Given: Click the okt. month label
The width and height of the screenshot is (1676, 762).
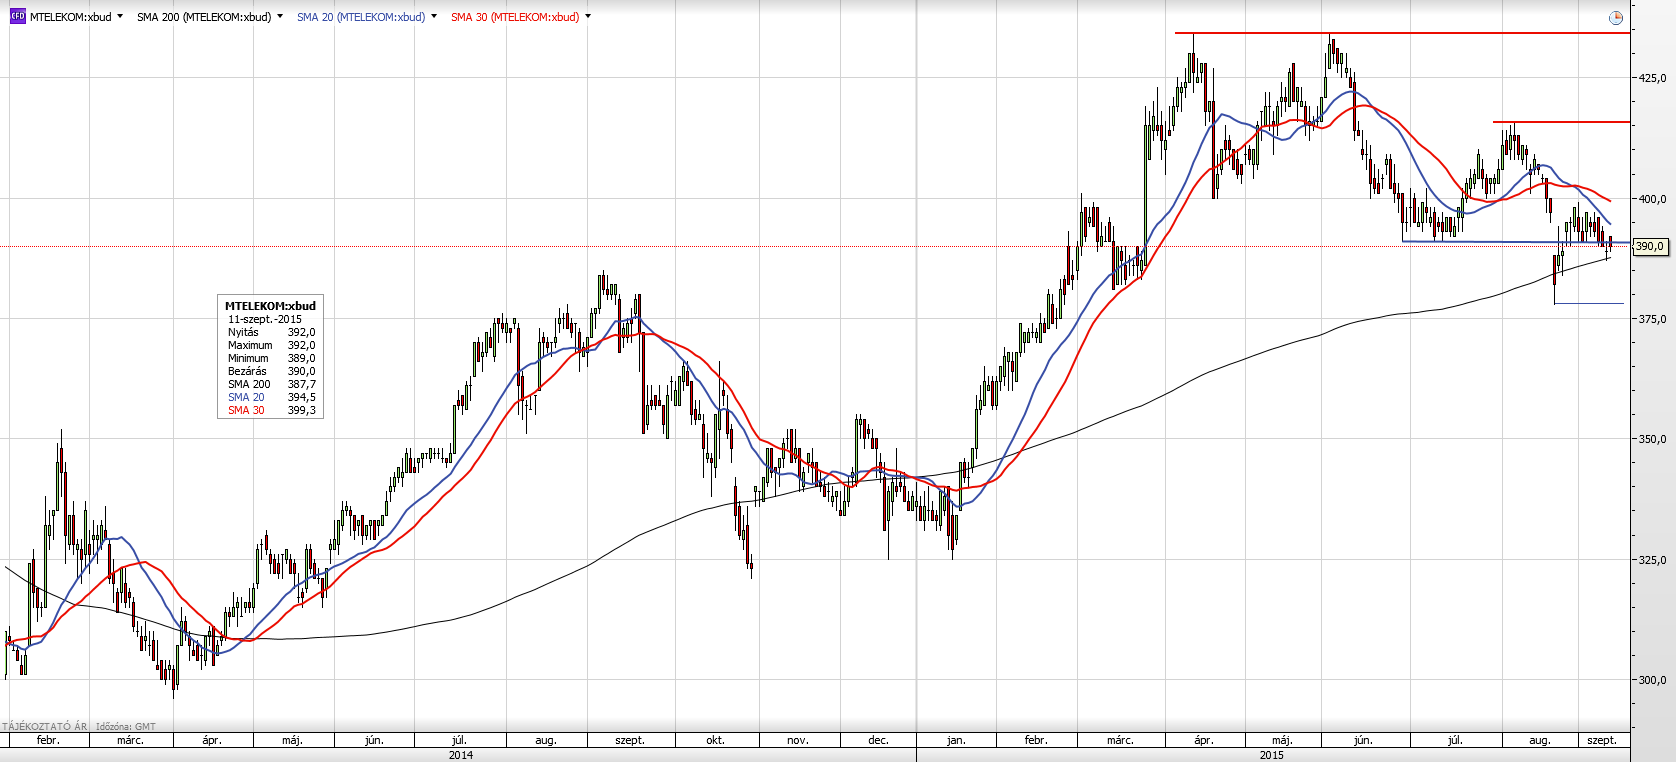Looking at the screenshot, I should pyautogui.click(x=715, y=740).
